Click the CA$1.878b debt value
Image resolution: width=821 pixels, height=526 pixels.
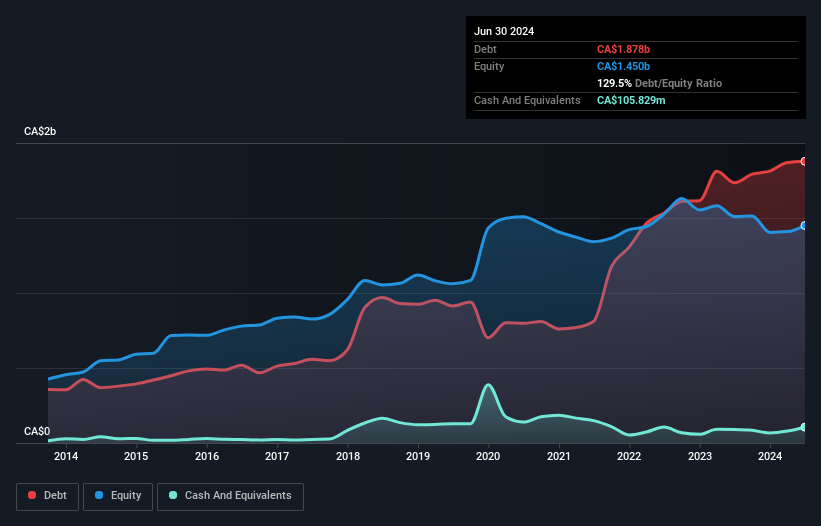[x=623, y=49]
